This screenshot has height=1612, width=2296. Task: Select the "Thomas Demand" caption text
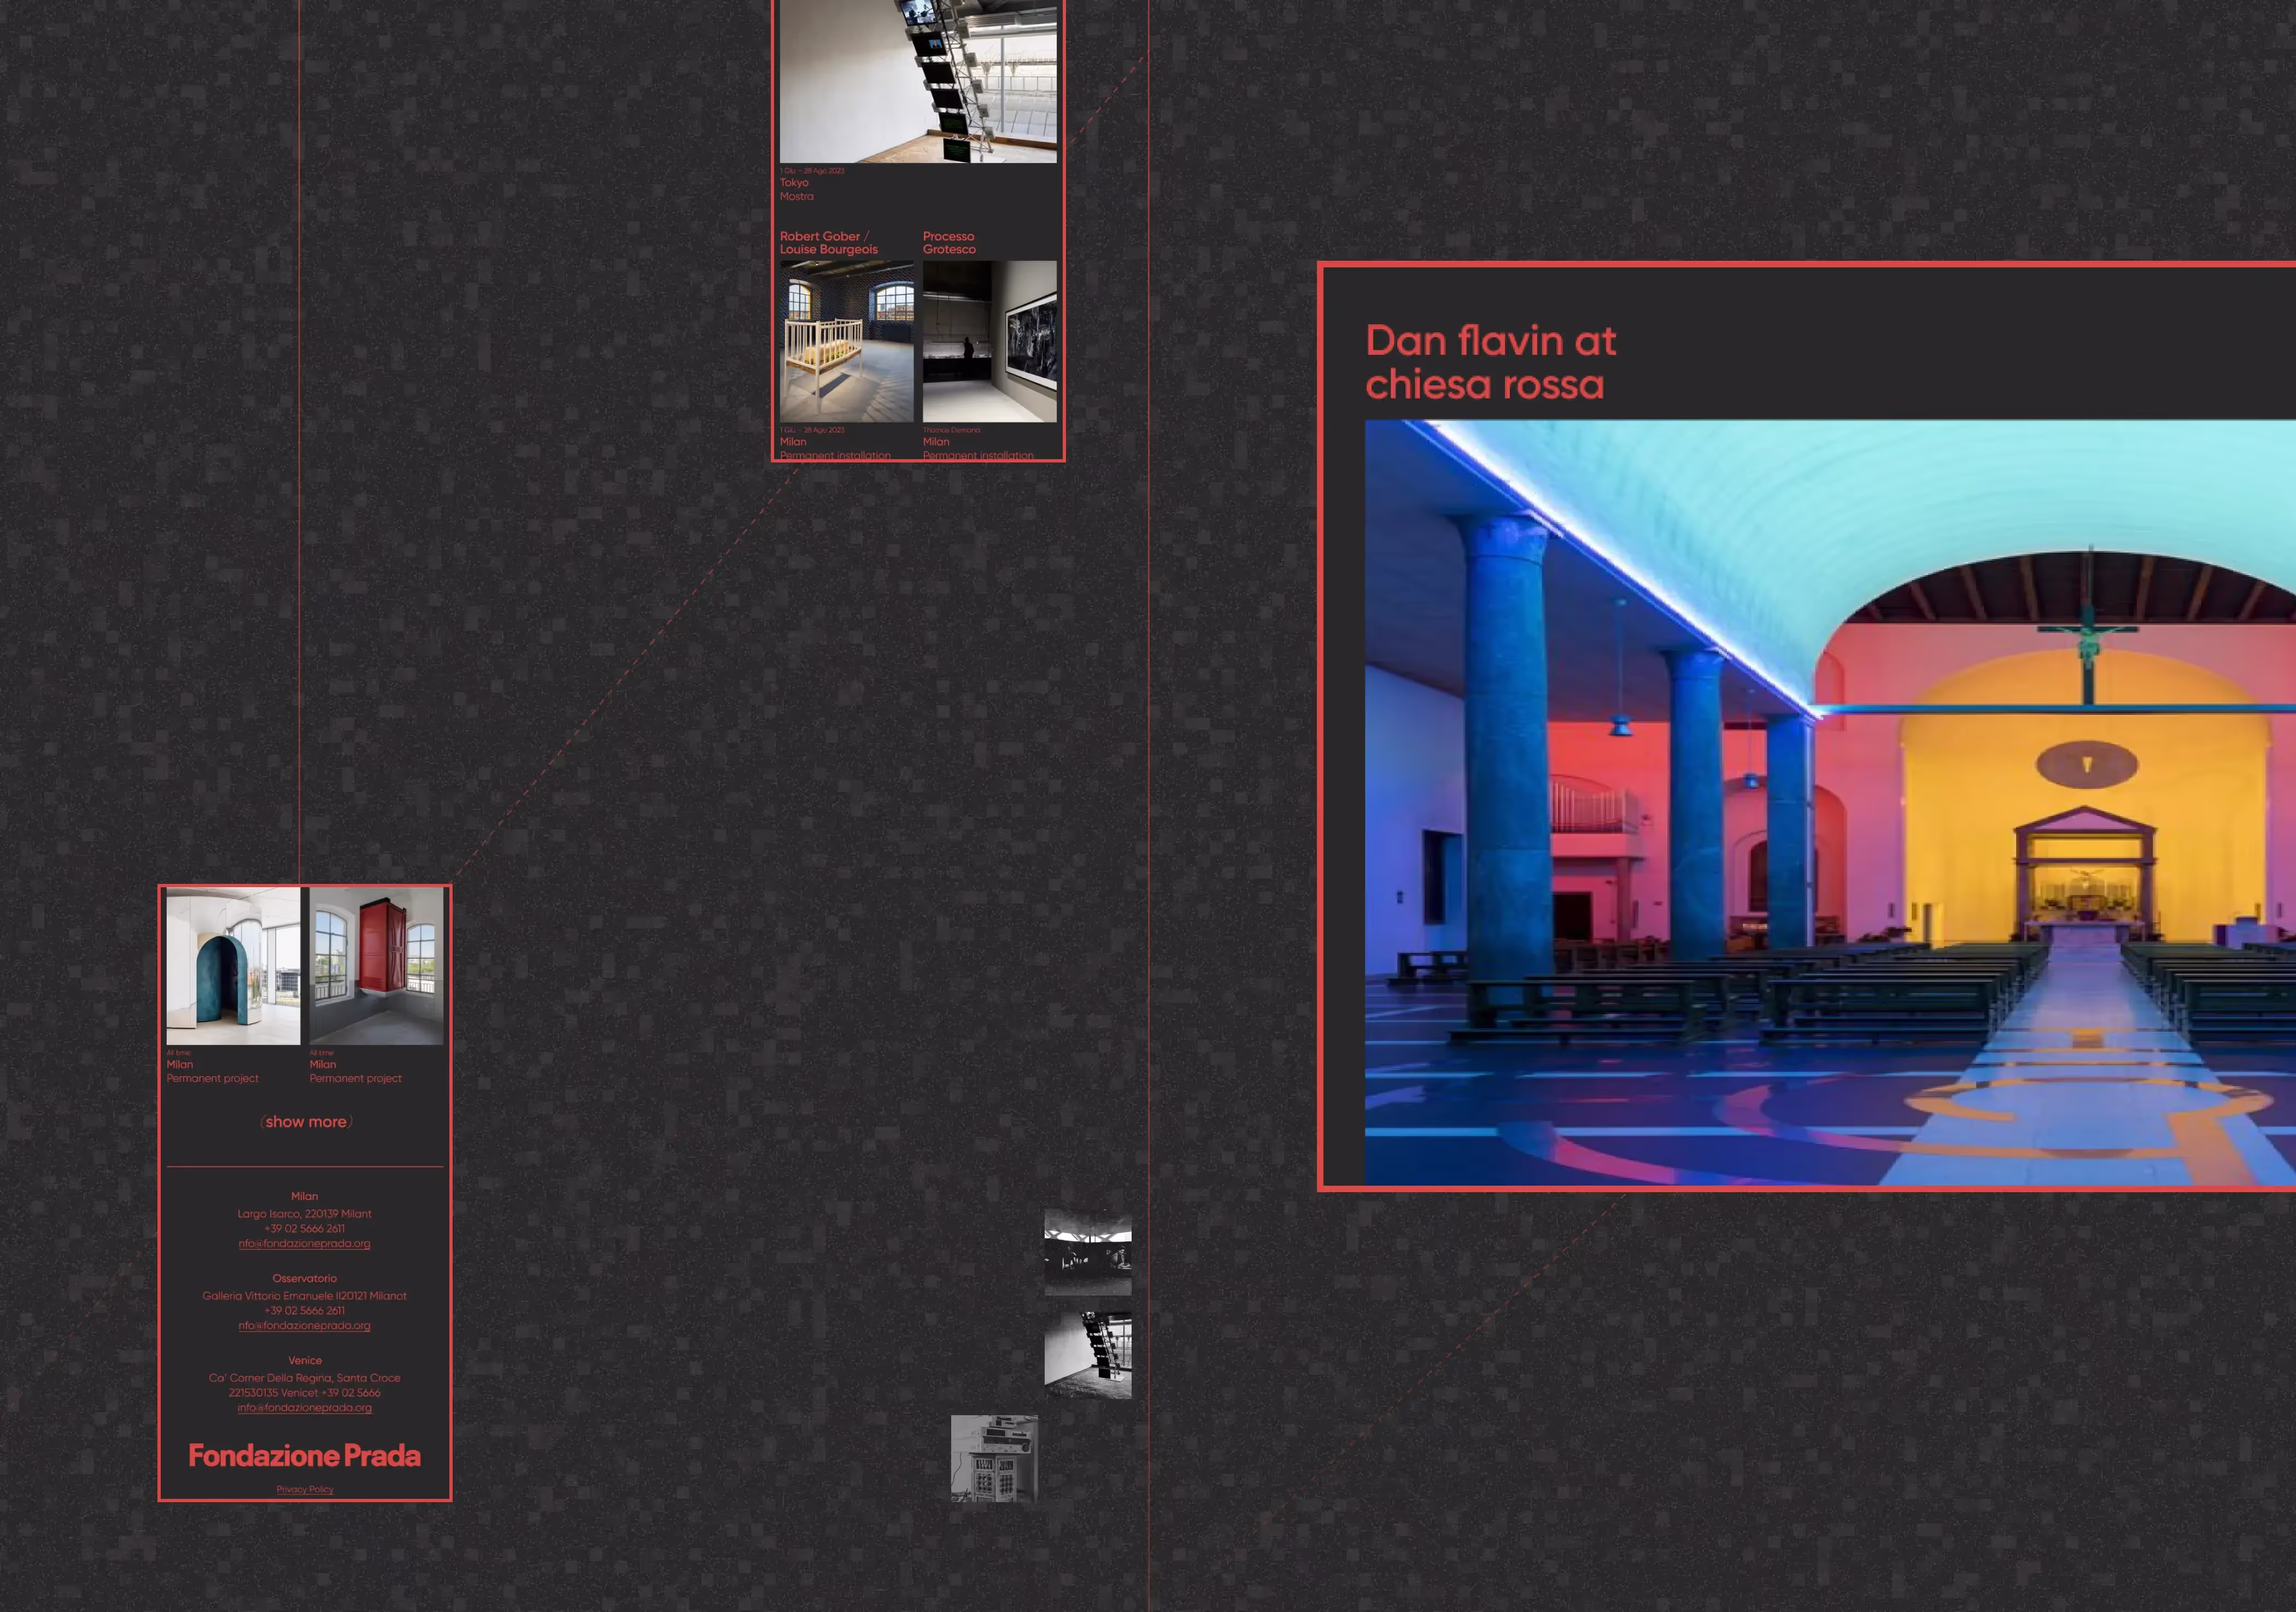[x=952, y=430]
